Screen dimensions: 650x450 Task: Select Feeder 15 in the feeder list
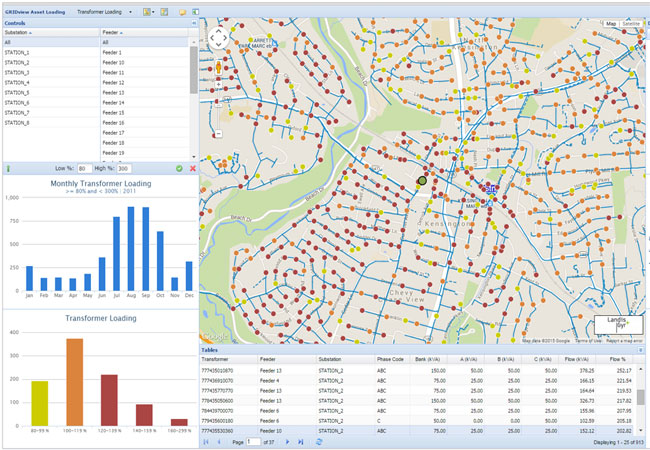144,113
